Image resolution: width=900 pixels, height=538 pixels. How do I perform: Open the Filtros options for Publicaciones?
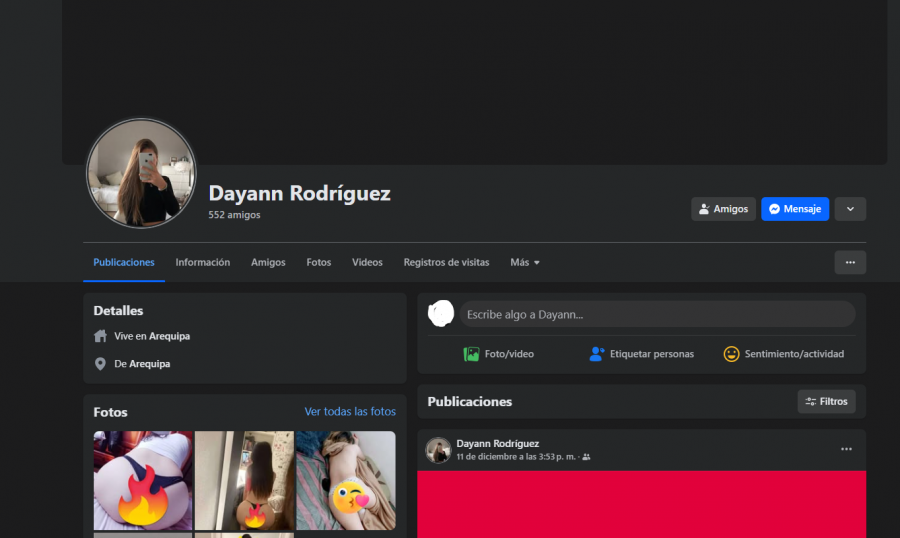point(826,401)
